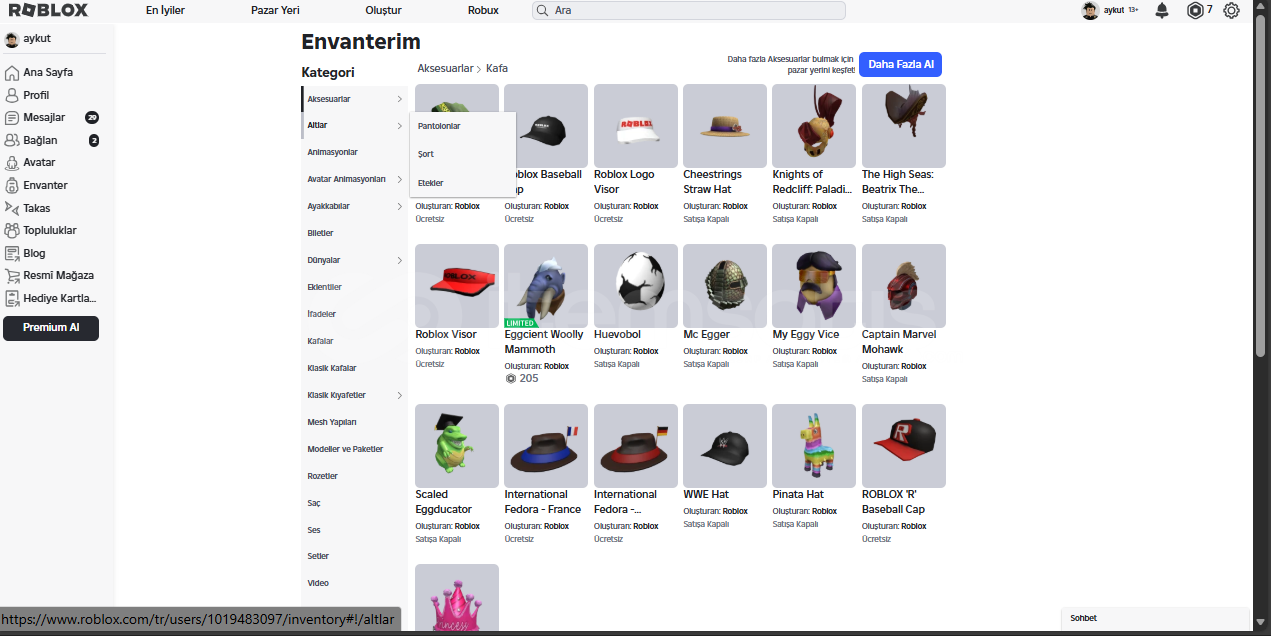Open Oluştur in top navigation

(383, 10)
